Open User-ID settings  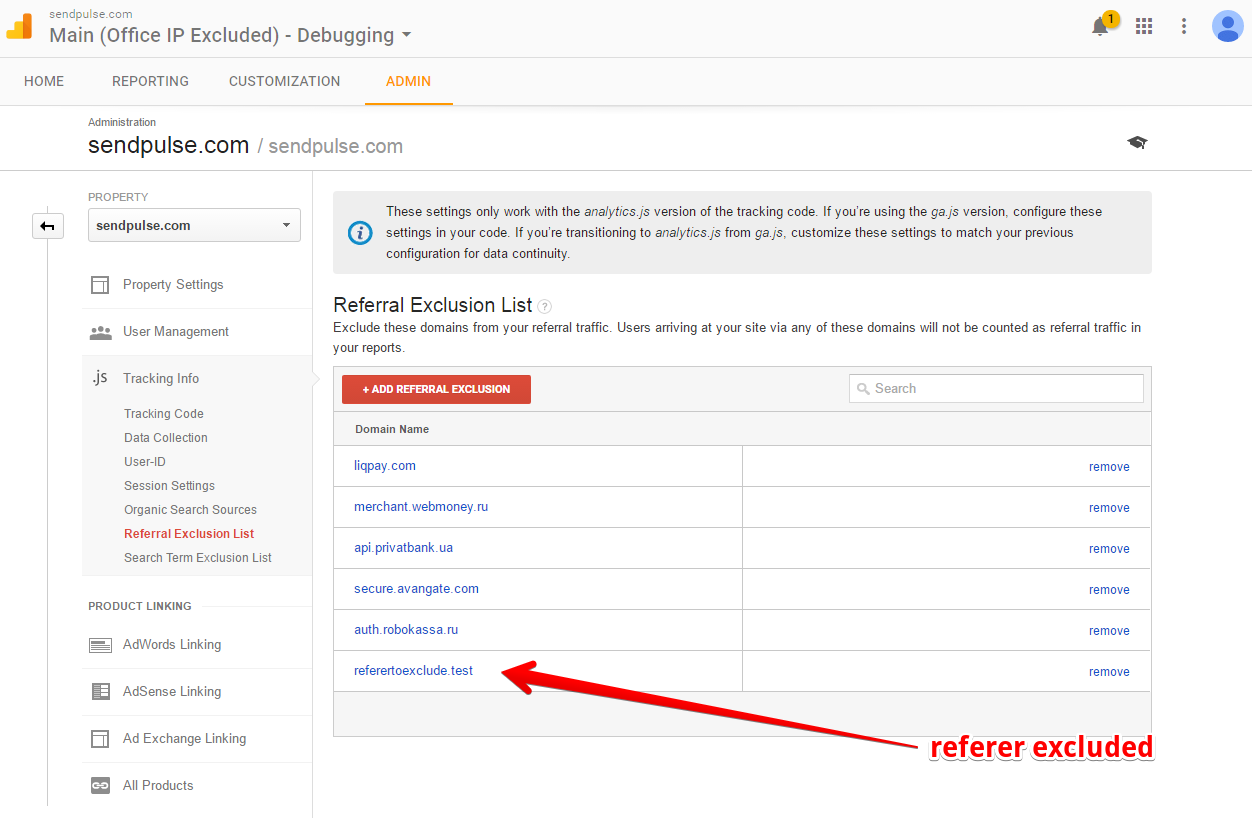[x=145, y=462]
